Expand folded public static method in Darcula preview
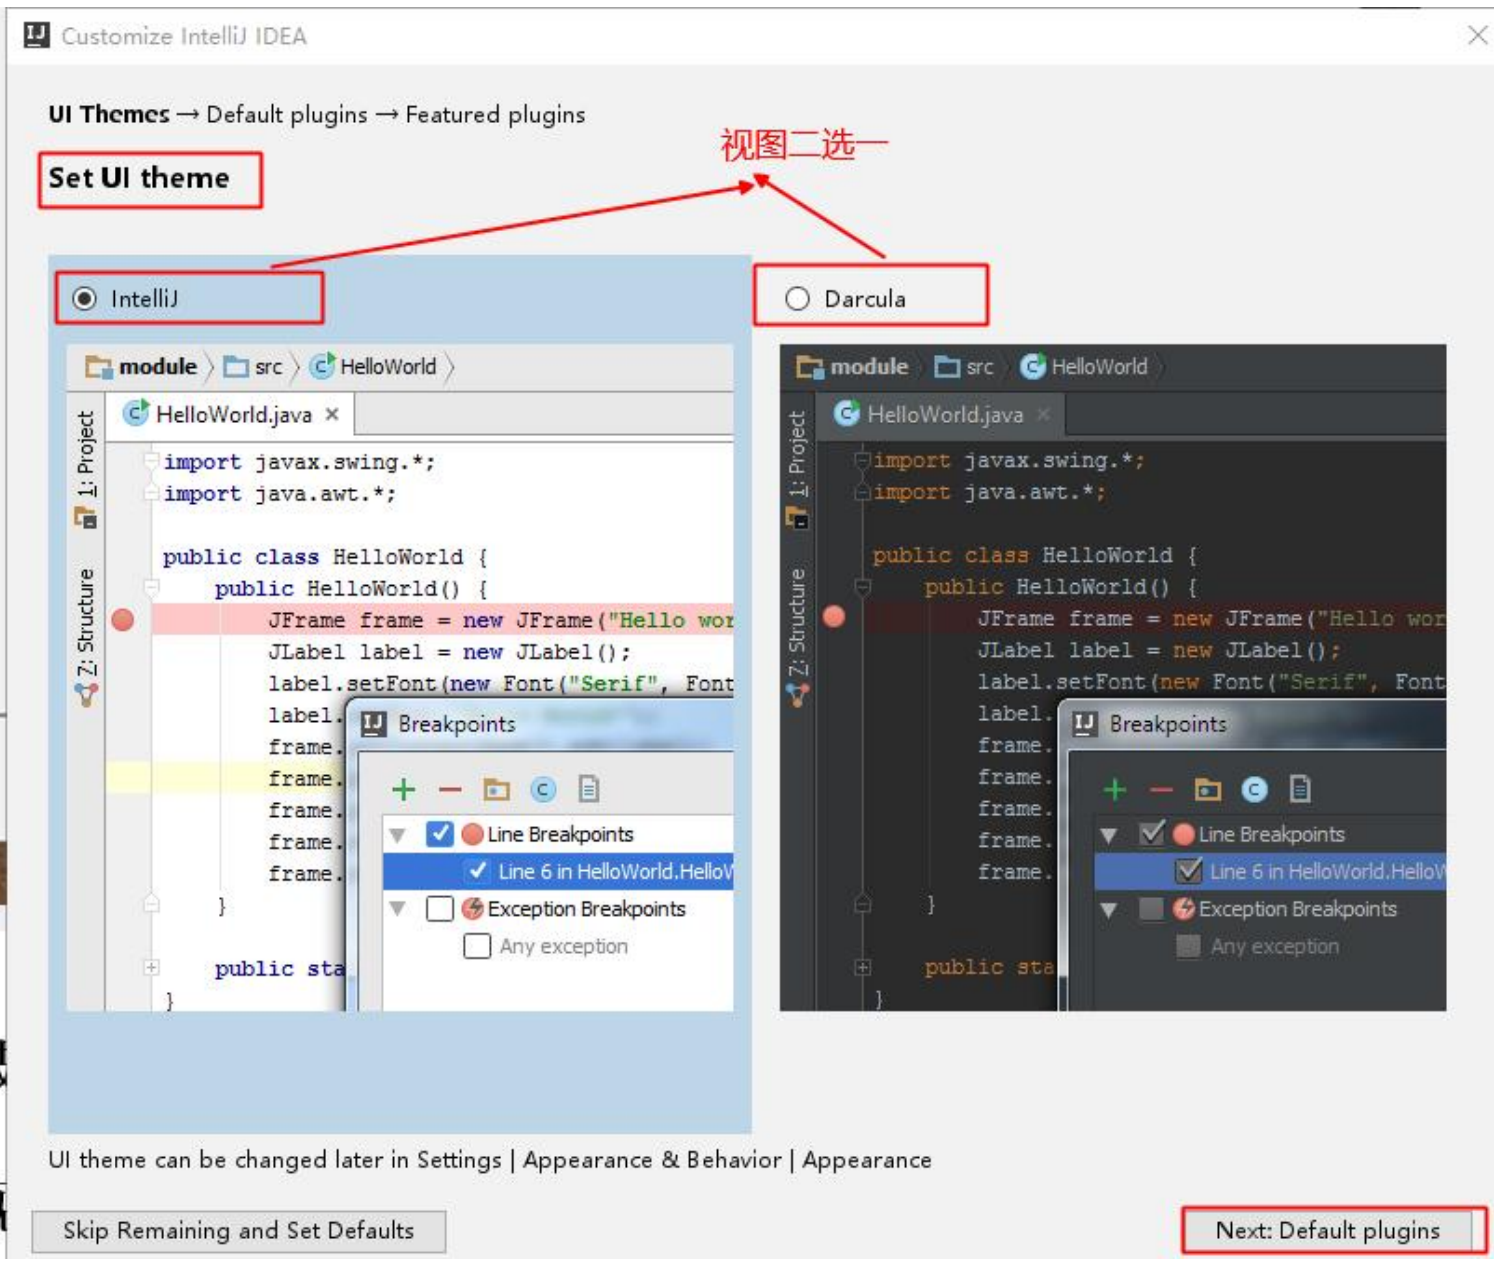Screen dimensions: 1494x1266 [863, 967]
